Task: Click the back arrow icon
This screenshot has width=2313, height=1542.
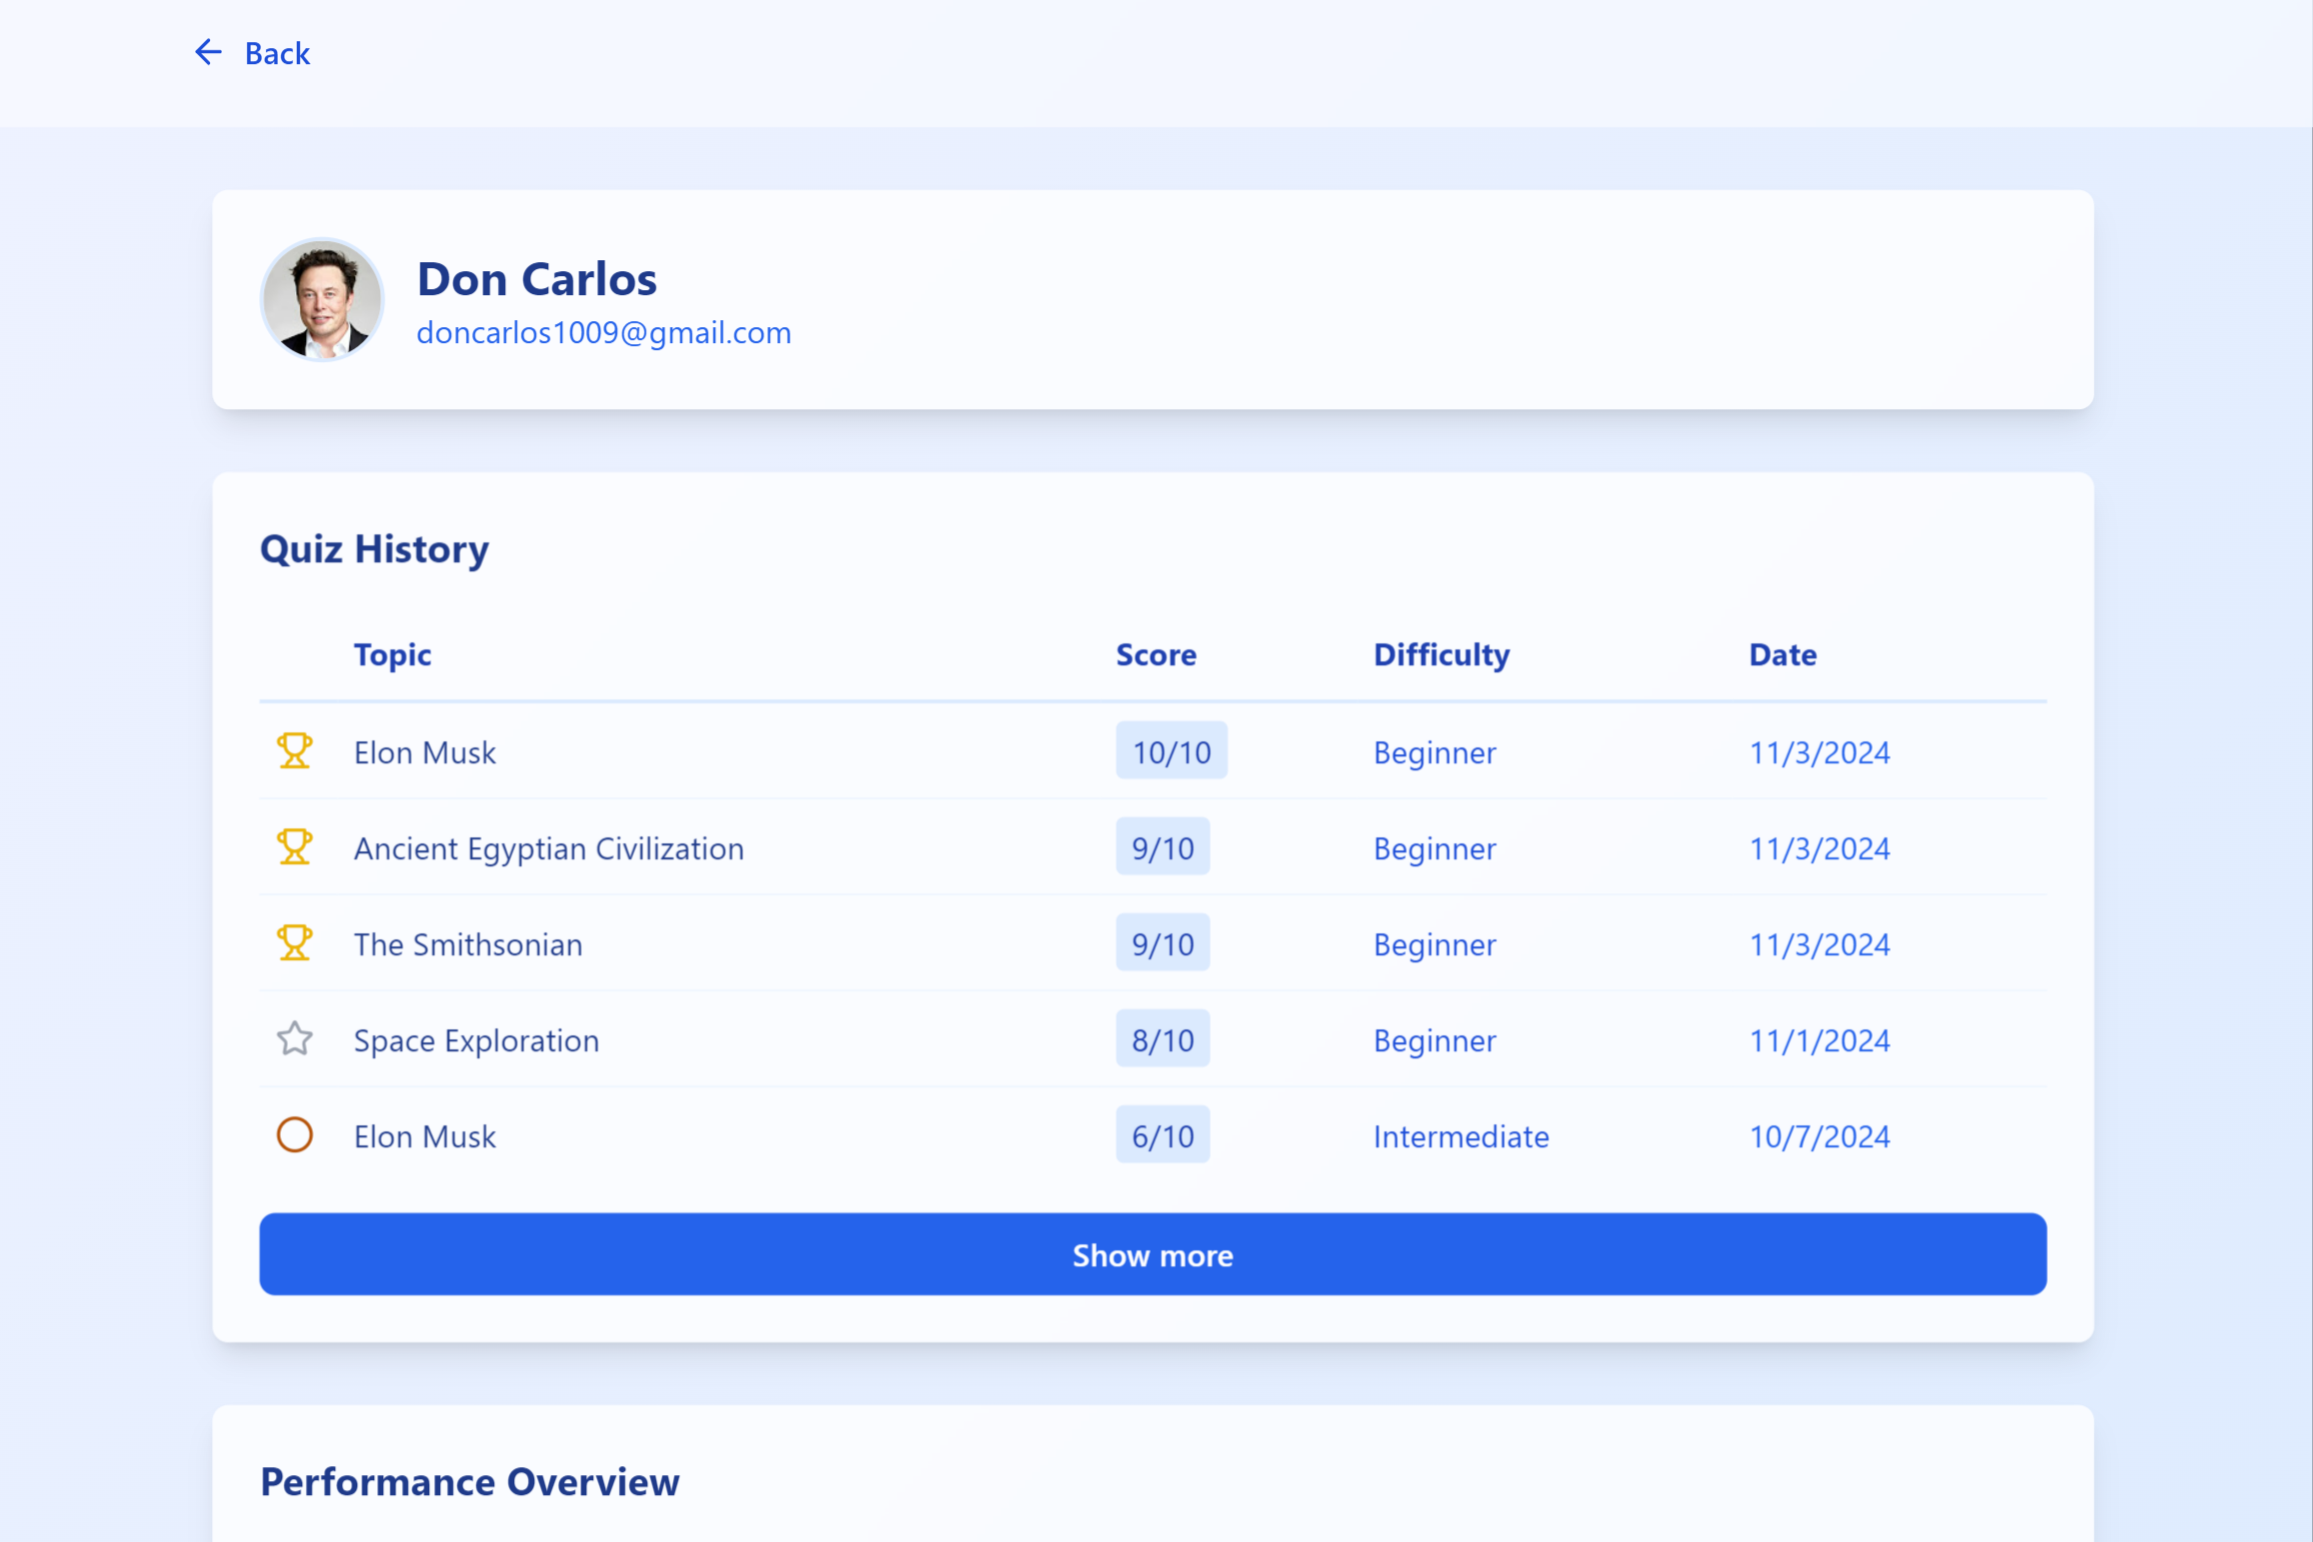Action: (208, 52)
